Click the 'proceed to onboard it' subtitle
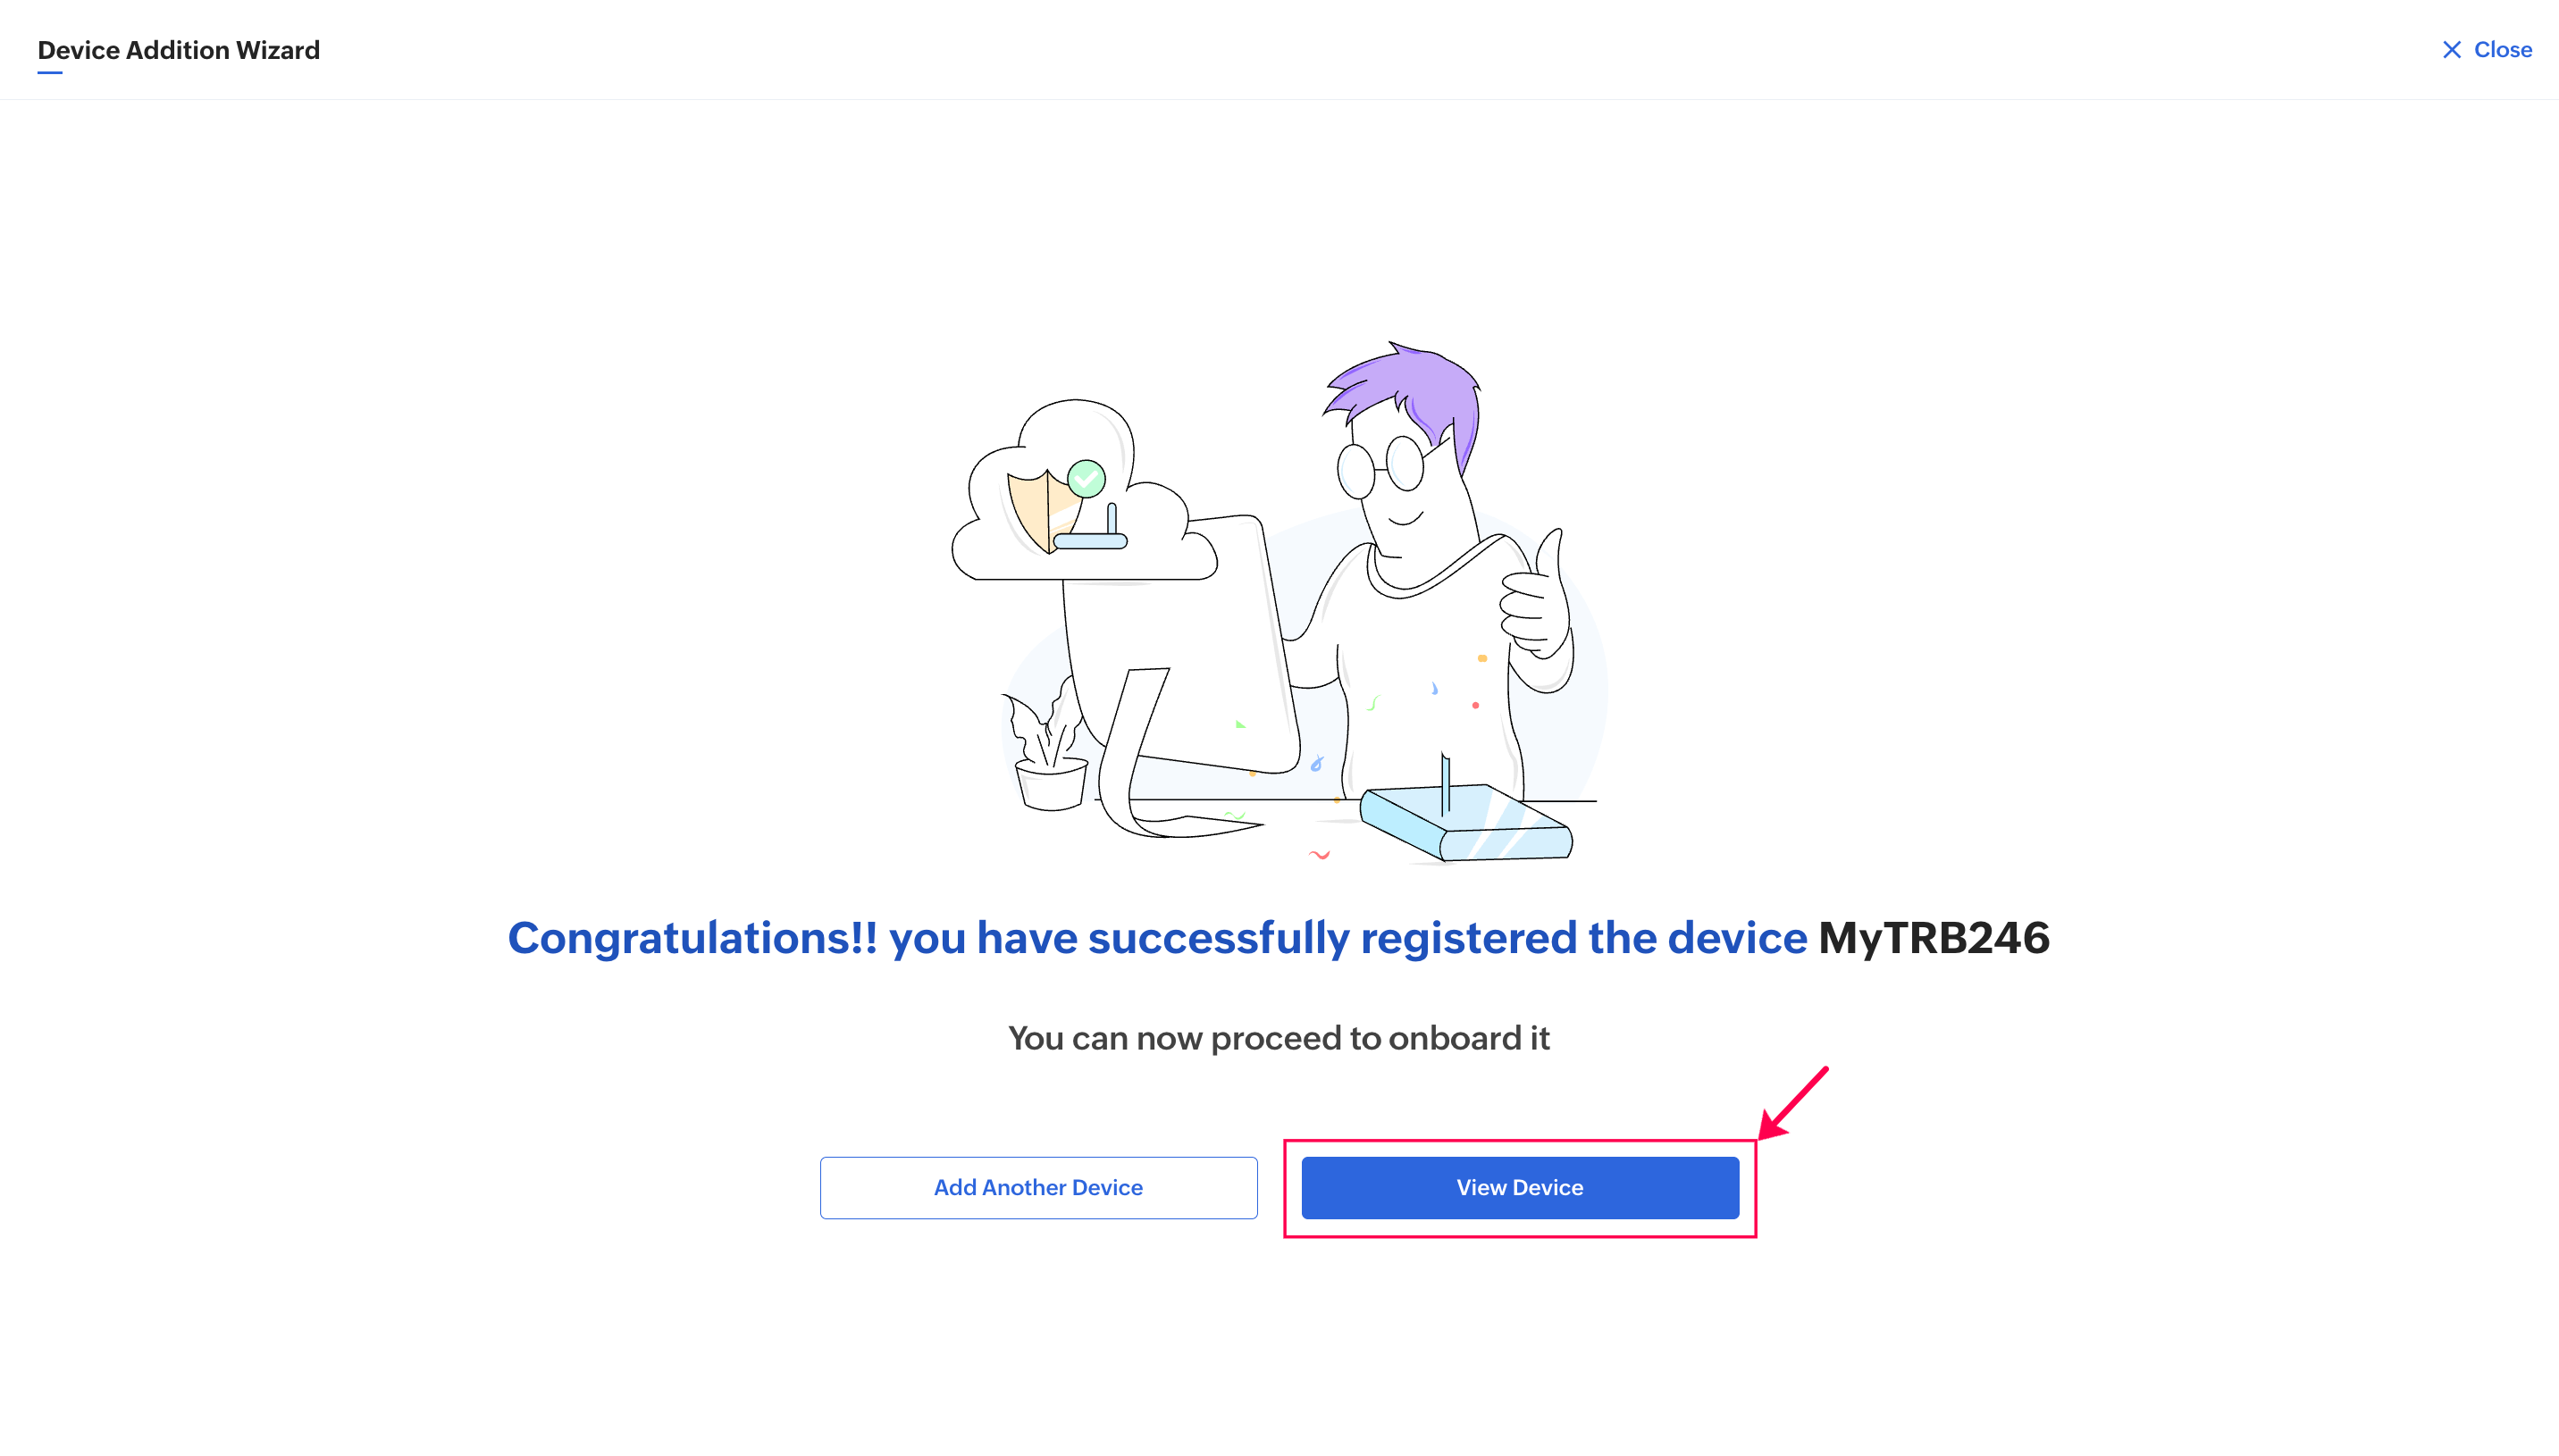 coord(1278,1038)
